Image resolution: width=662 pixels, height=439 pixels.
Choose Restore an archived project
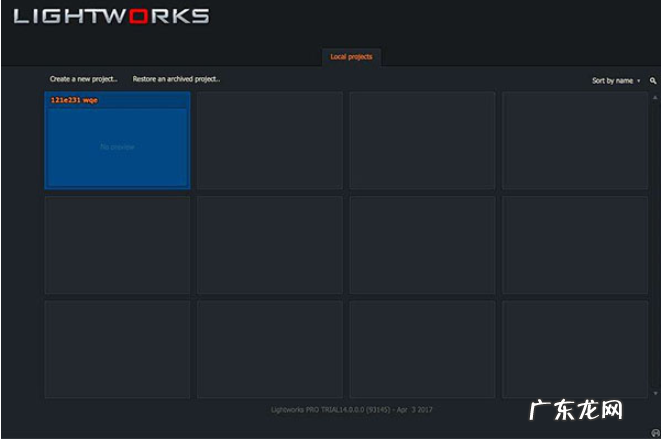(176, 79)
